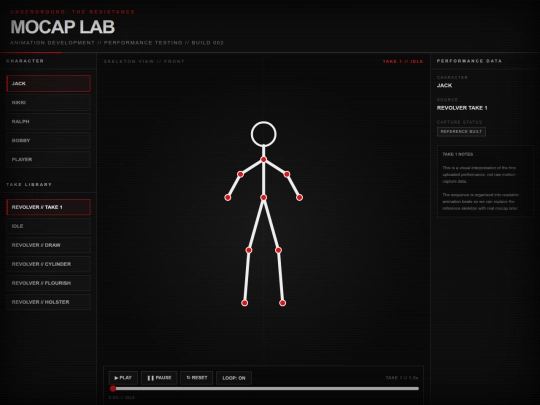Select the JACK character
The image size is (540, 405).
(49, 84)
